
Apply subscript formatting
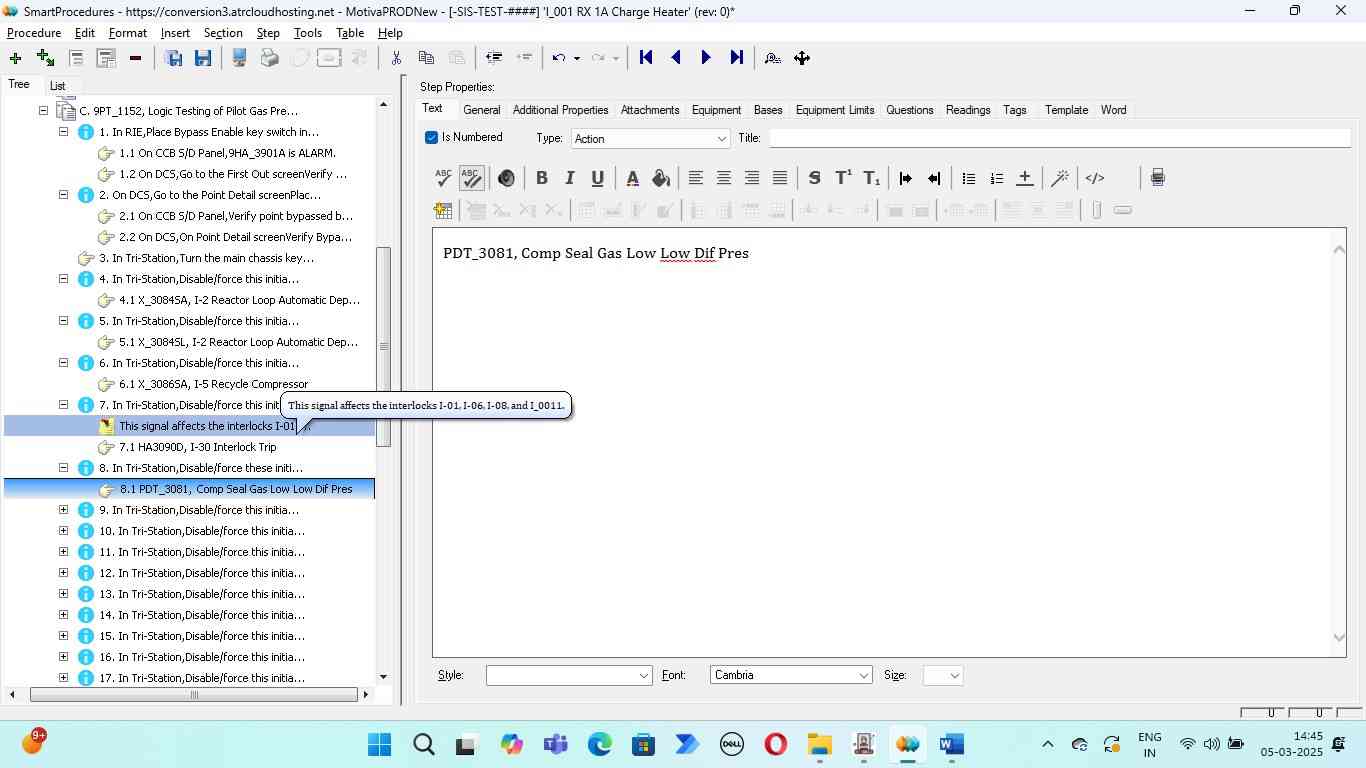(x=872, y=178)
